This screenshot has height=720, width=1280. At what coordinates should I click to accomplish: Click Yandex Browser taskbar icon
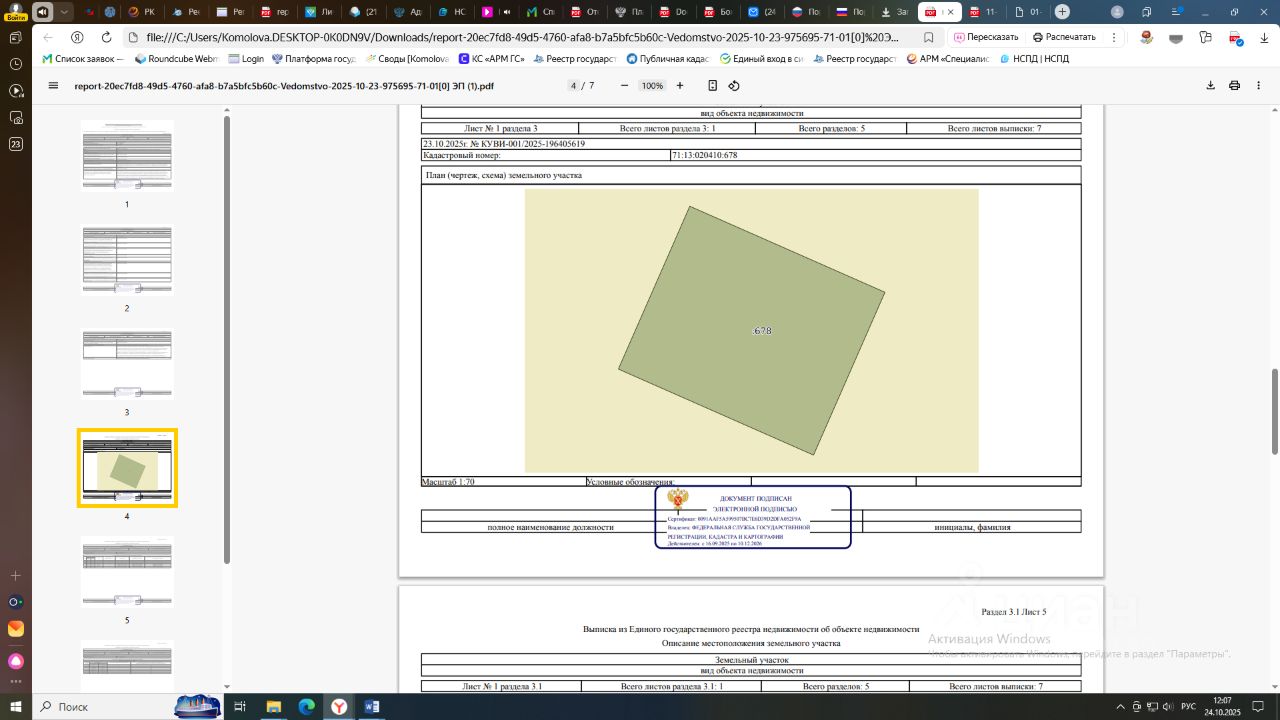click(x=339, y=707)
